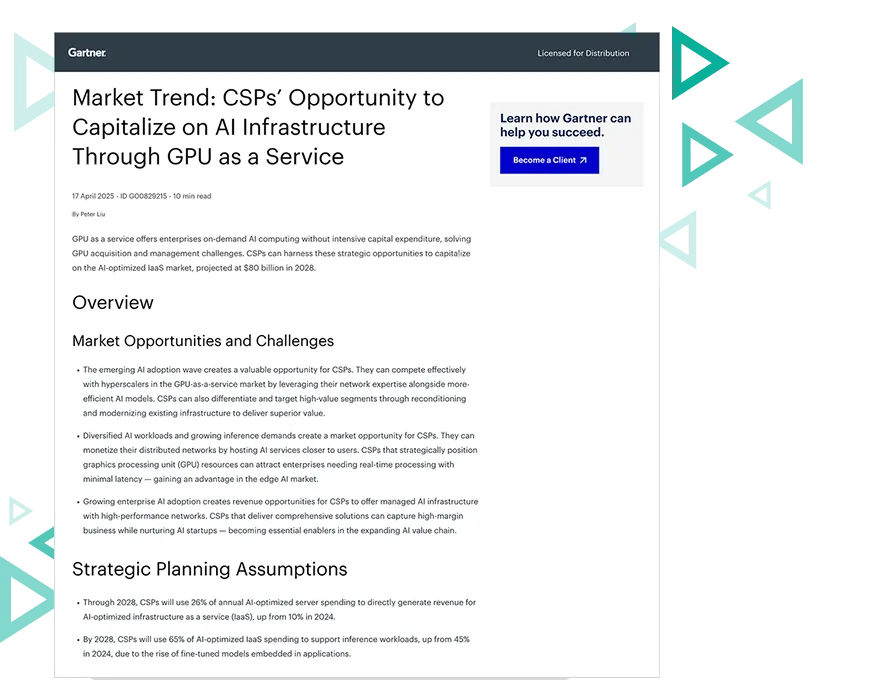Click 'Learn how Gartner can help you succeed' text
881x680 pixels.
pyautogui.click(x=565, y=125)
